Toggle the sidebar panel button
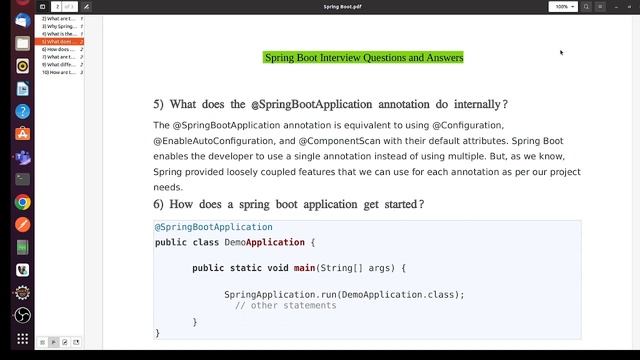The height and width of the screenshot is (360, 640). pos(42,7)
